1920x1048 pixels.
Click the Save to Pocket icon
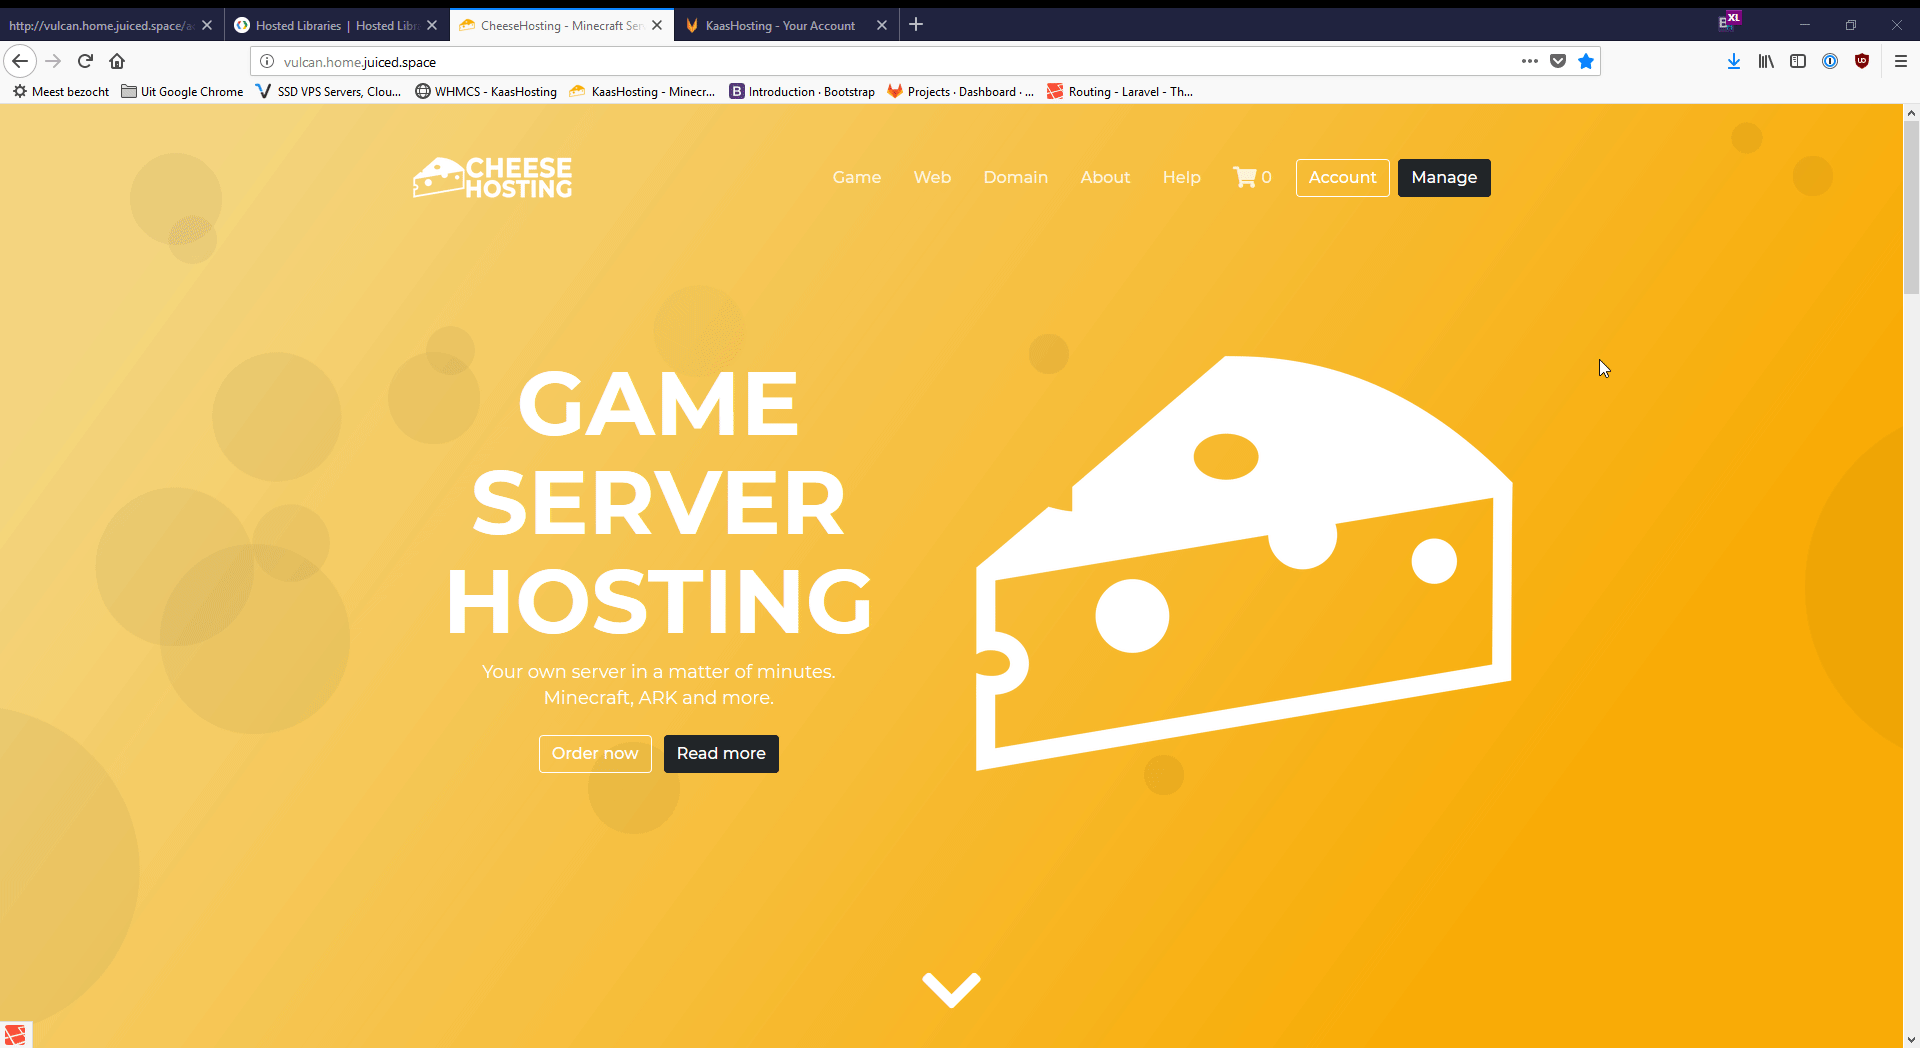pos(1557,61)
